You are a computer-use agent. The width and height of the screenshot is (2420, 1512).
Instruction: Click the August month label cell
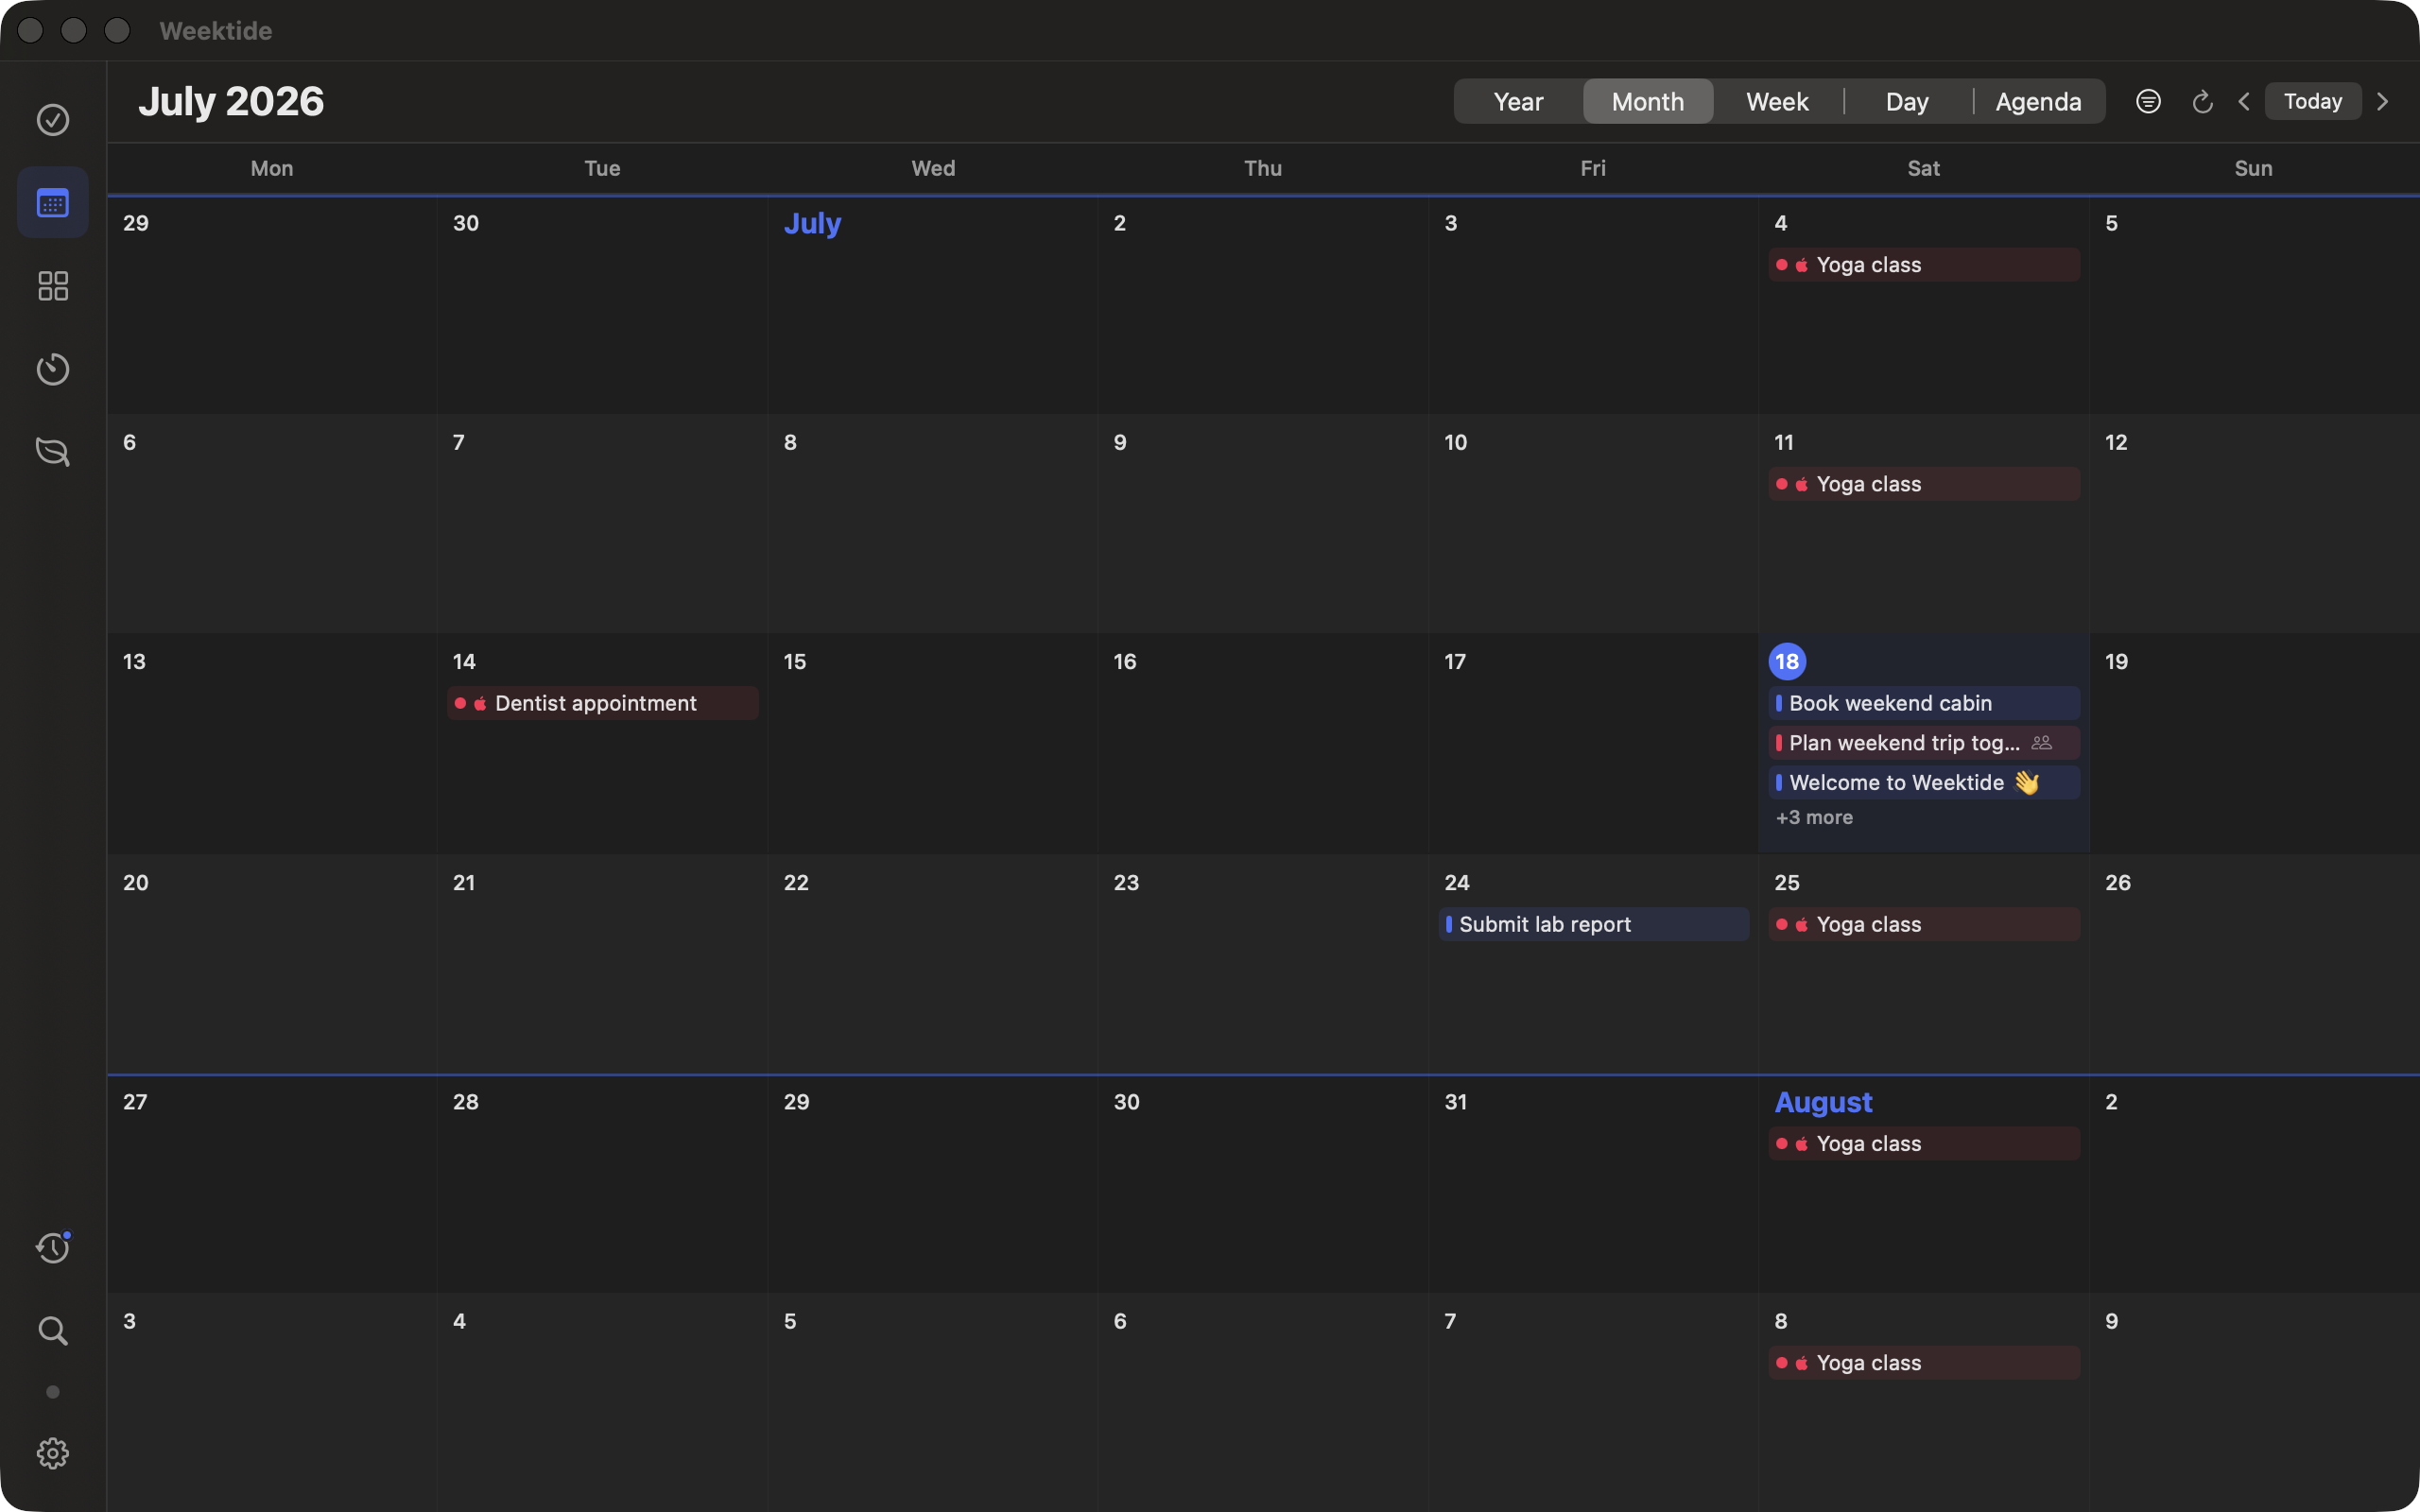(x=1823, y=1102)
